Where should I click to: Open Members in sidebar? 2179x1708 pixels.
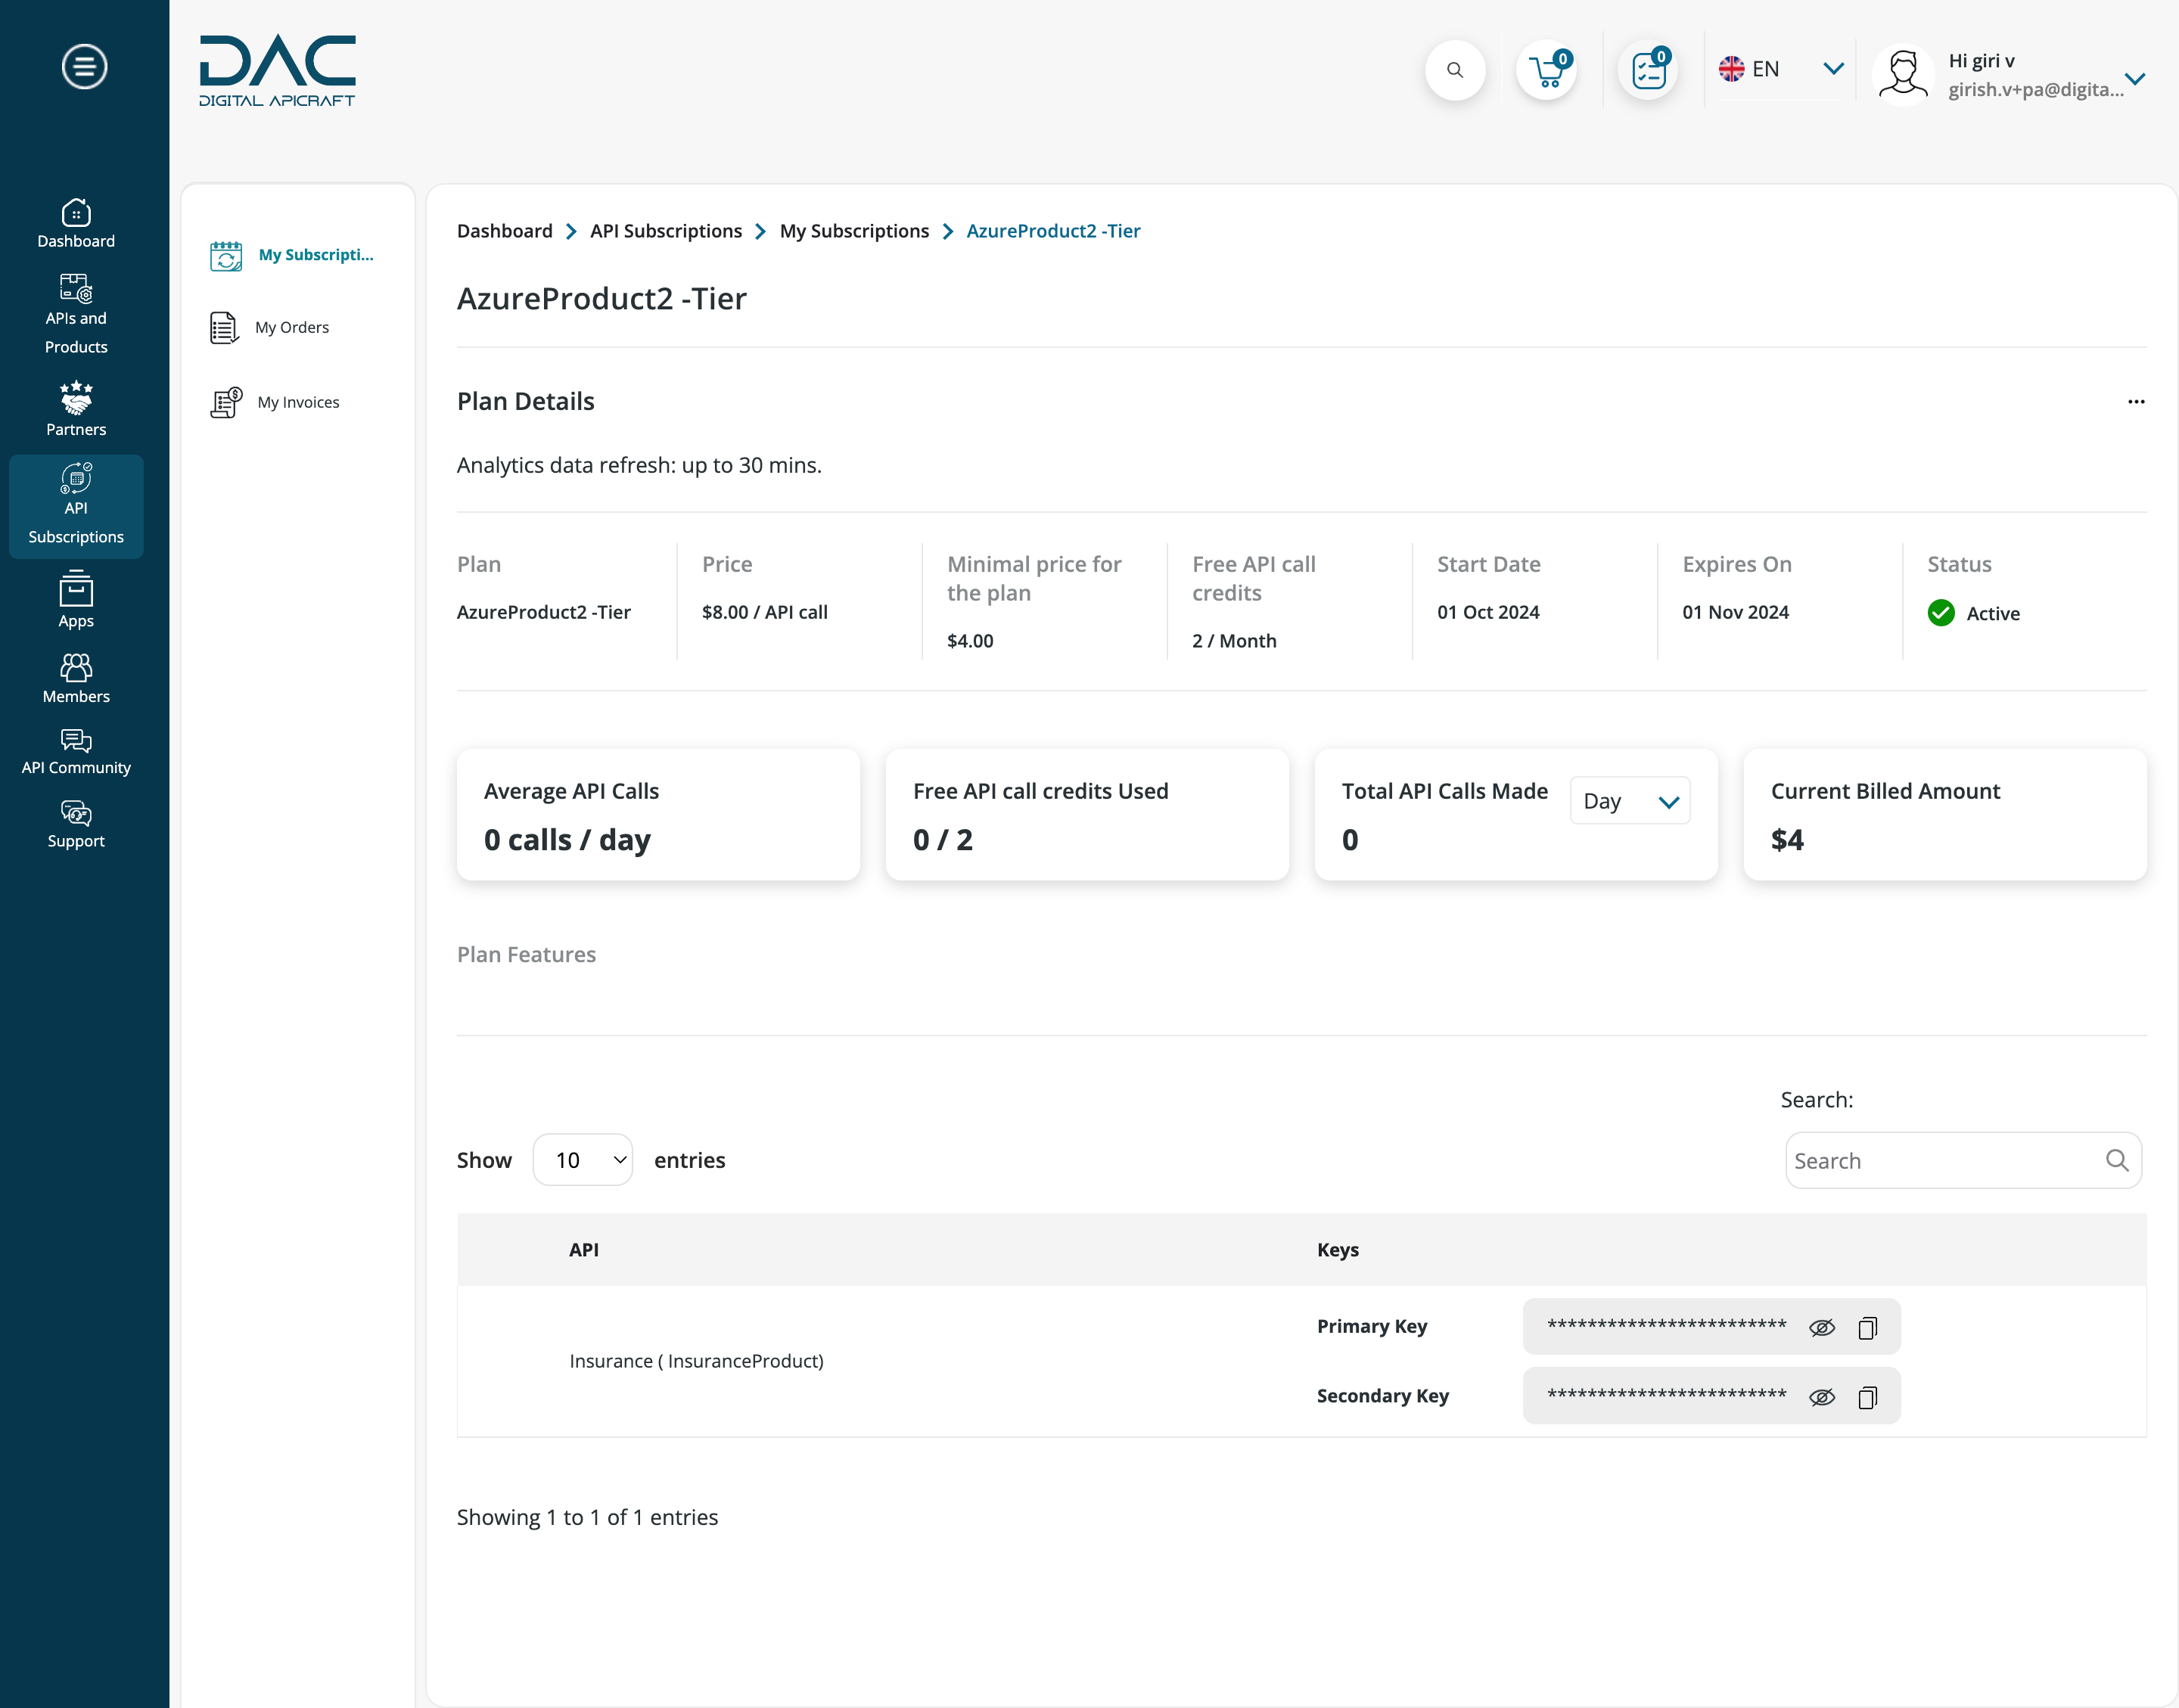coord(76,679)
